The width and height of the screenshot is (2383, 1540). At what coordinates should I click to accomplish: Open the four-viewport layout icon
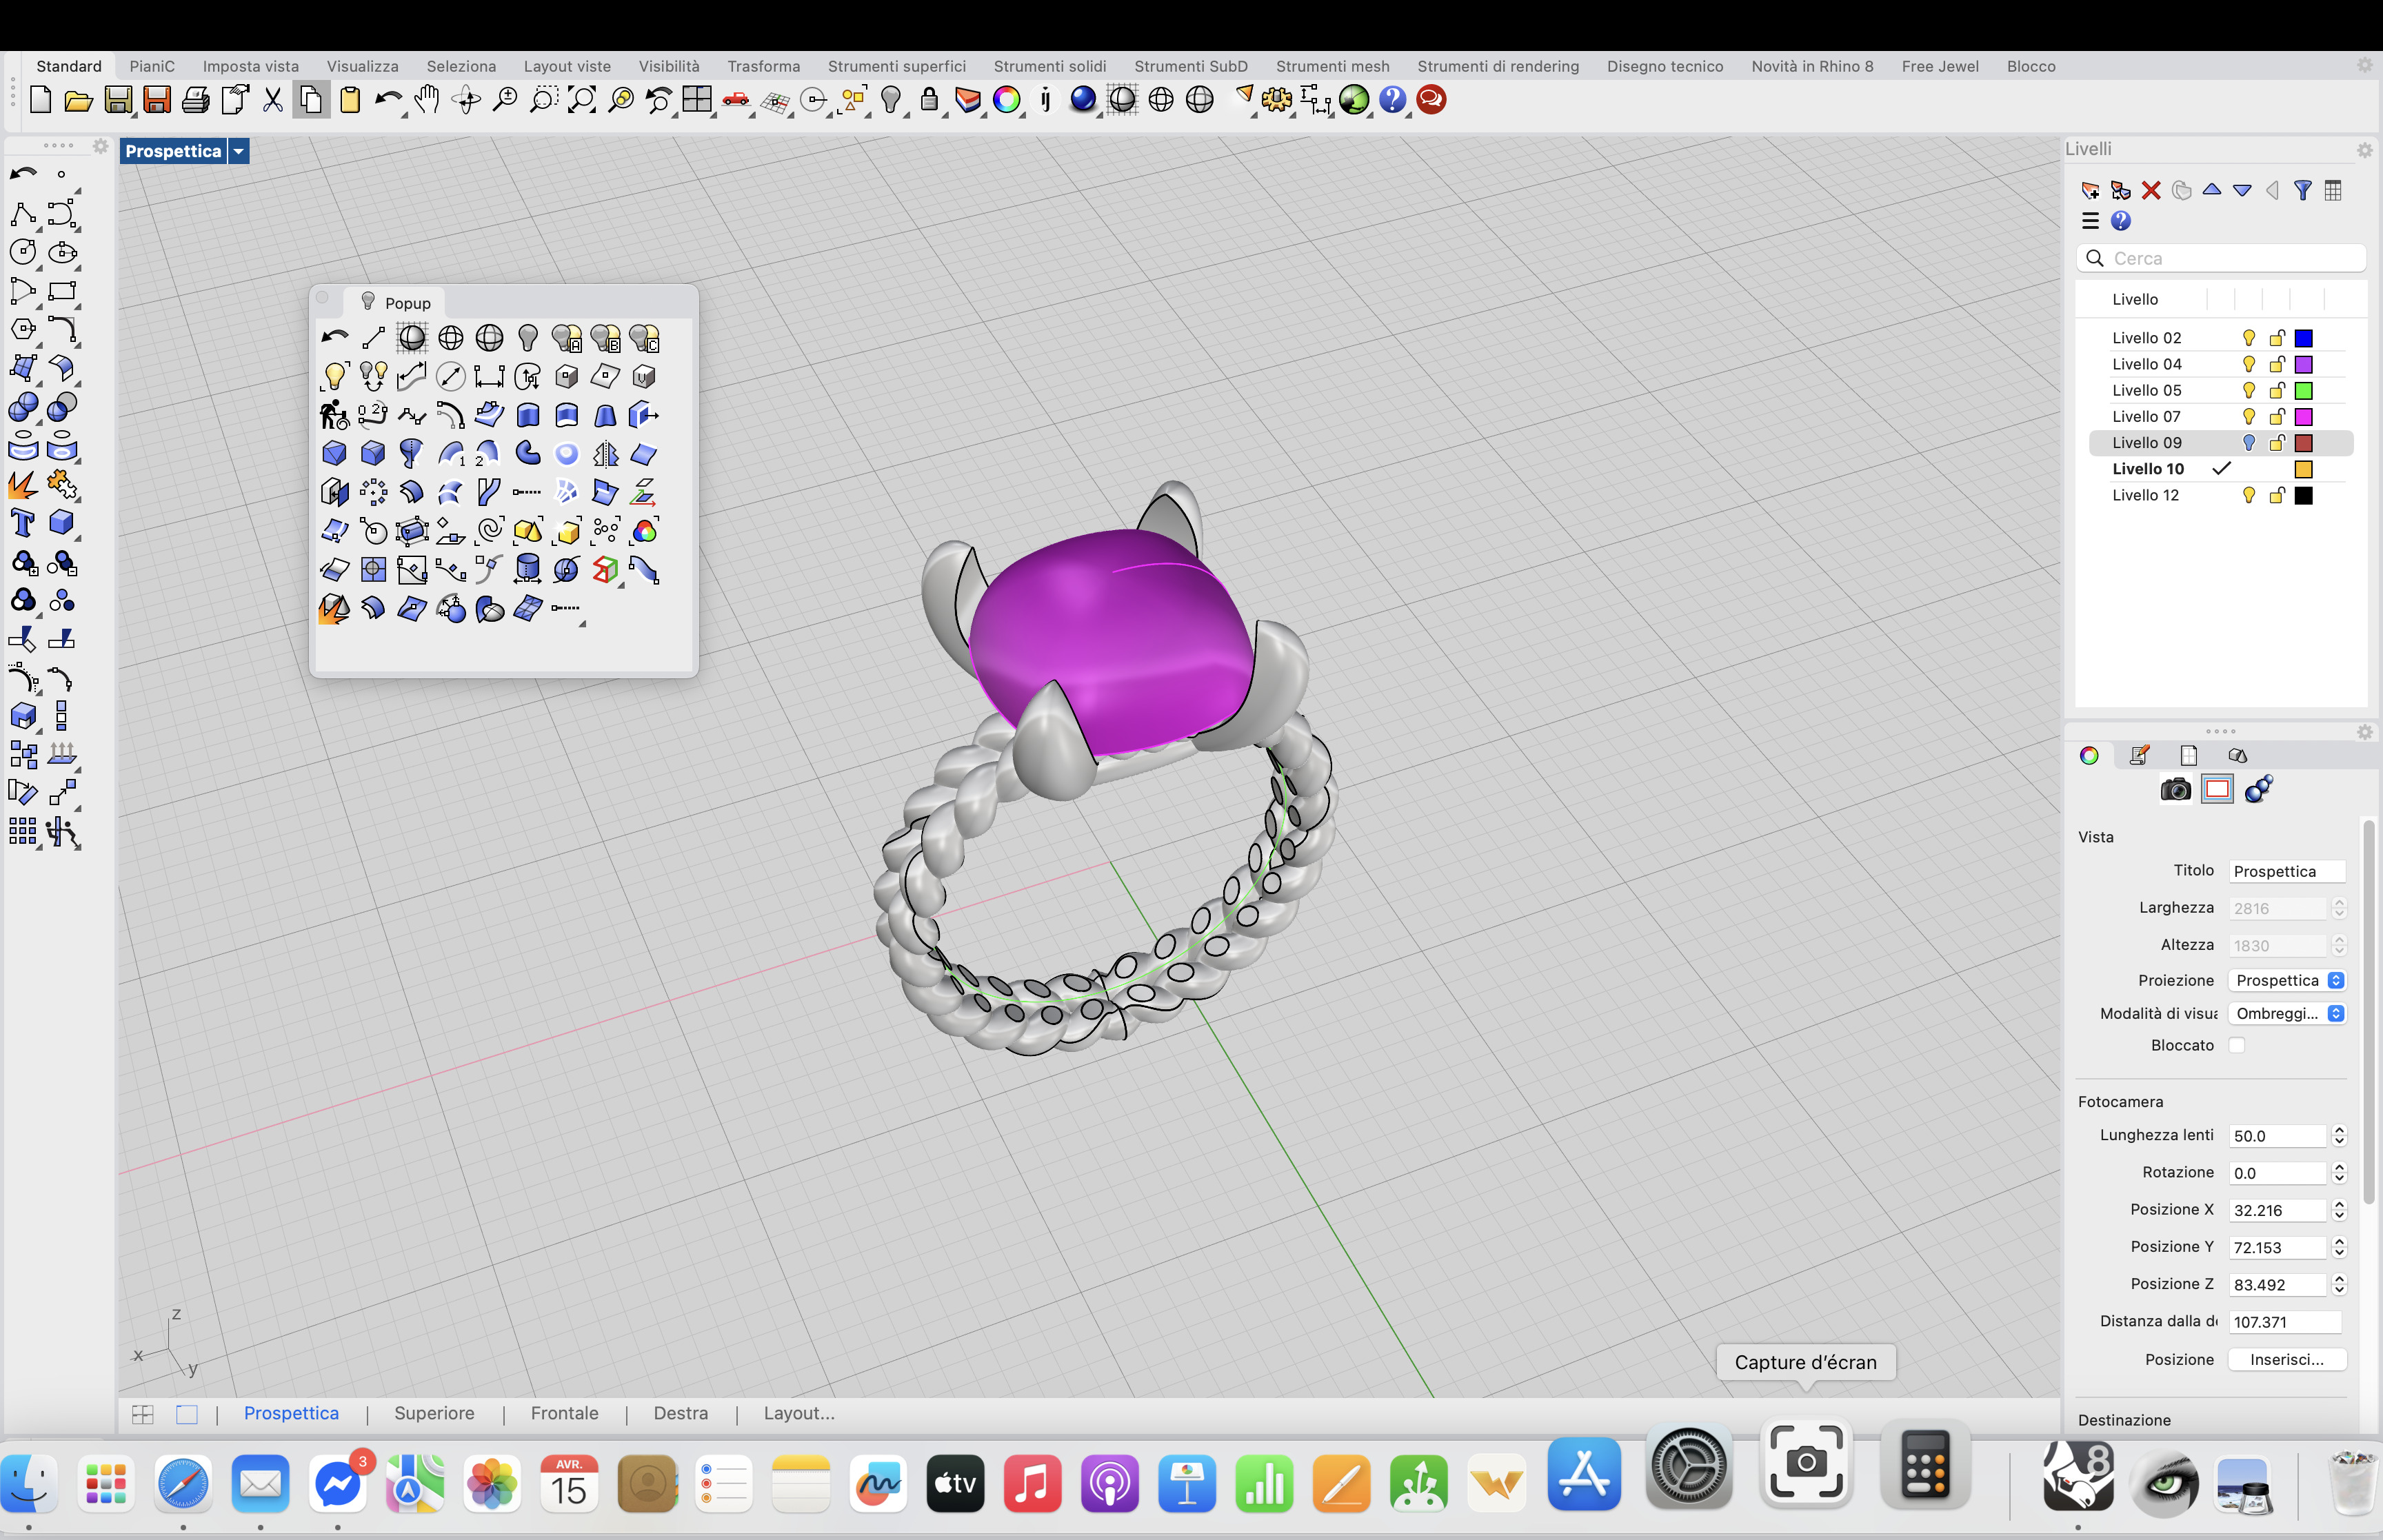tap(697, 100)
